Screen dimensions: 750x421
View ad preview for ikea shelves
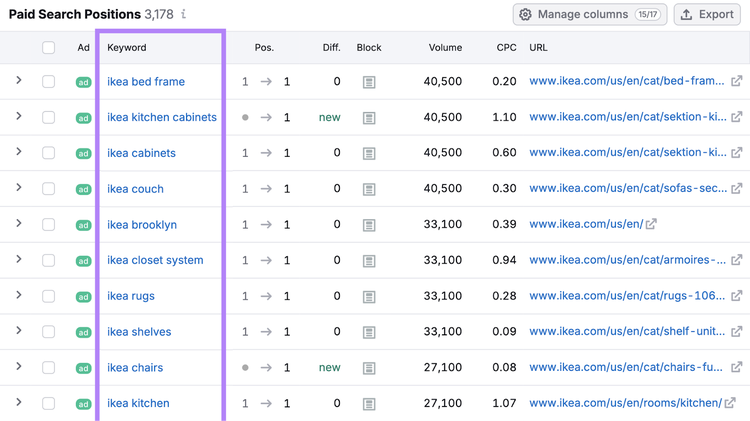coord(83,332)
